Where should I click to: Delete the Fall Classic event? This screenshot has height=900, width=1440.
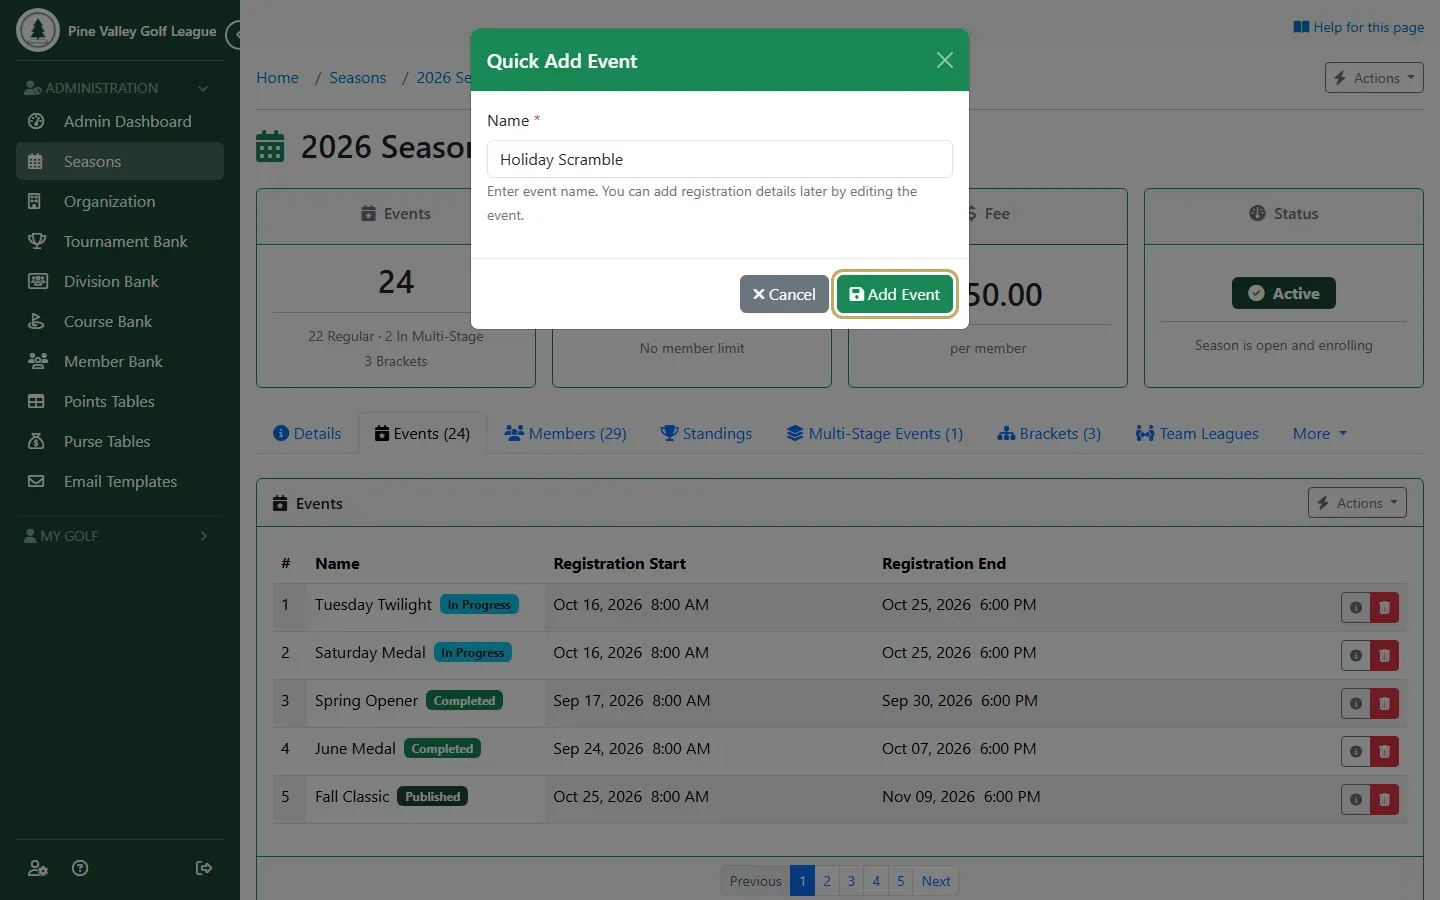click(x=1384, y=799)
